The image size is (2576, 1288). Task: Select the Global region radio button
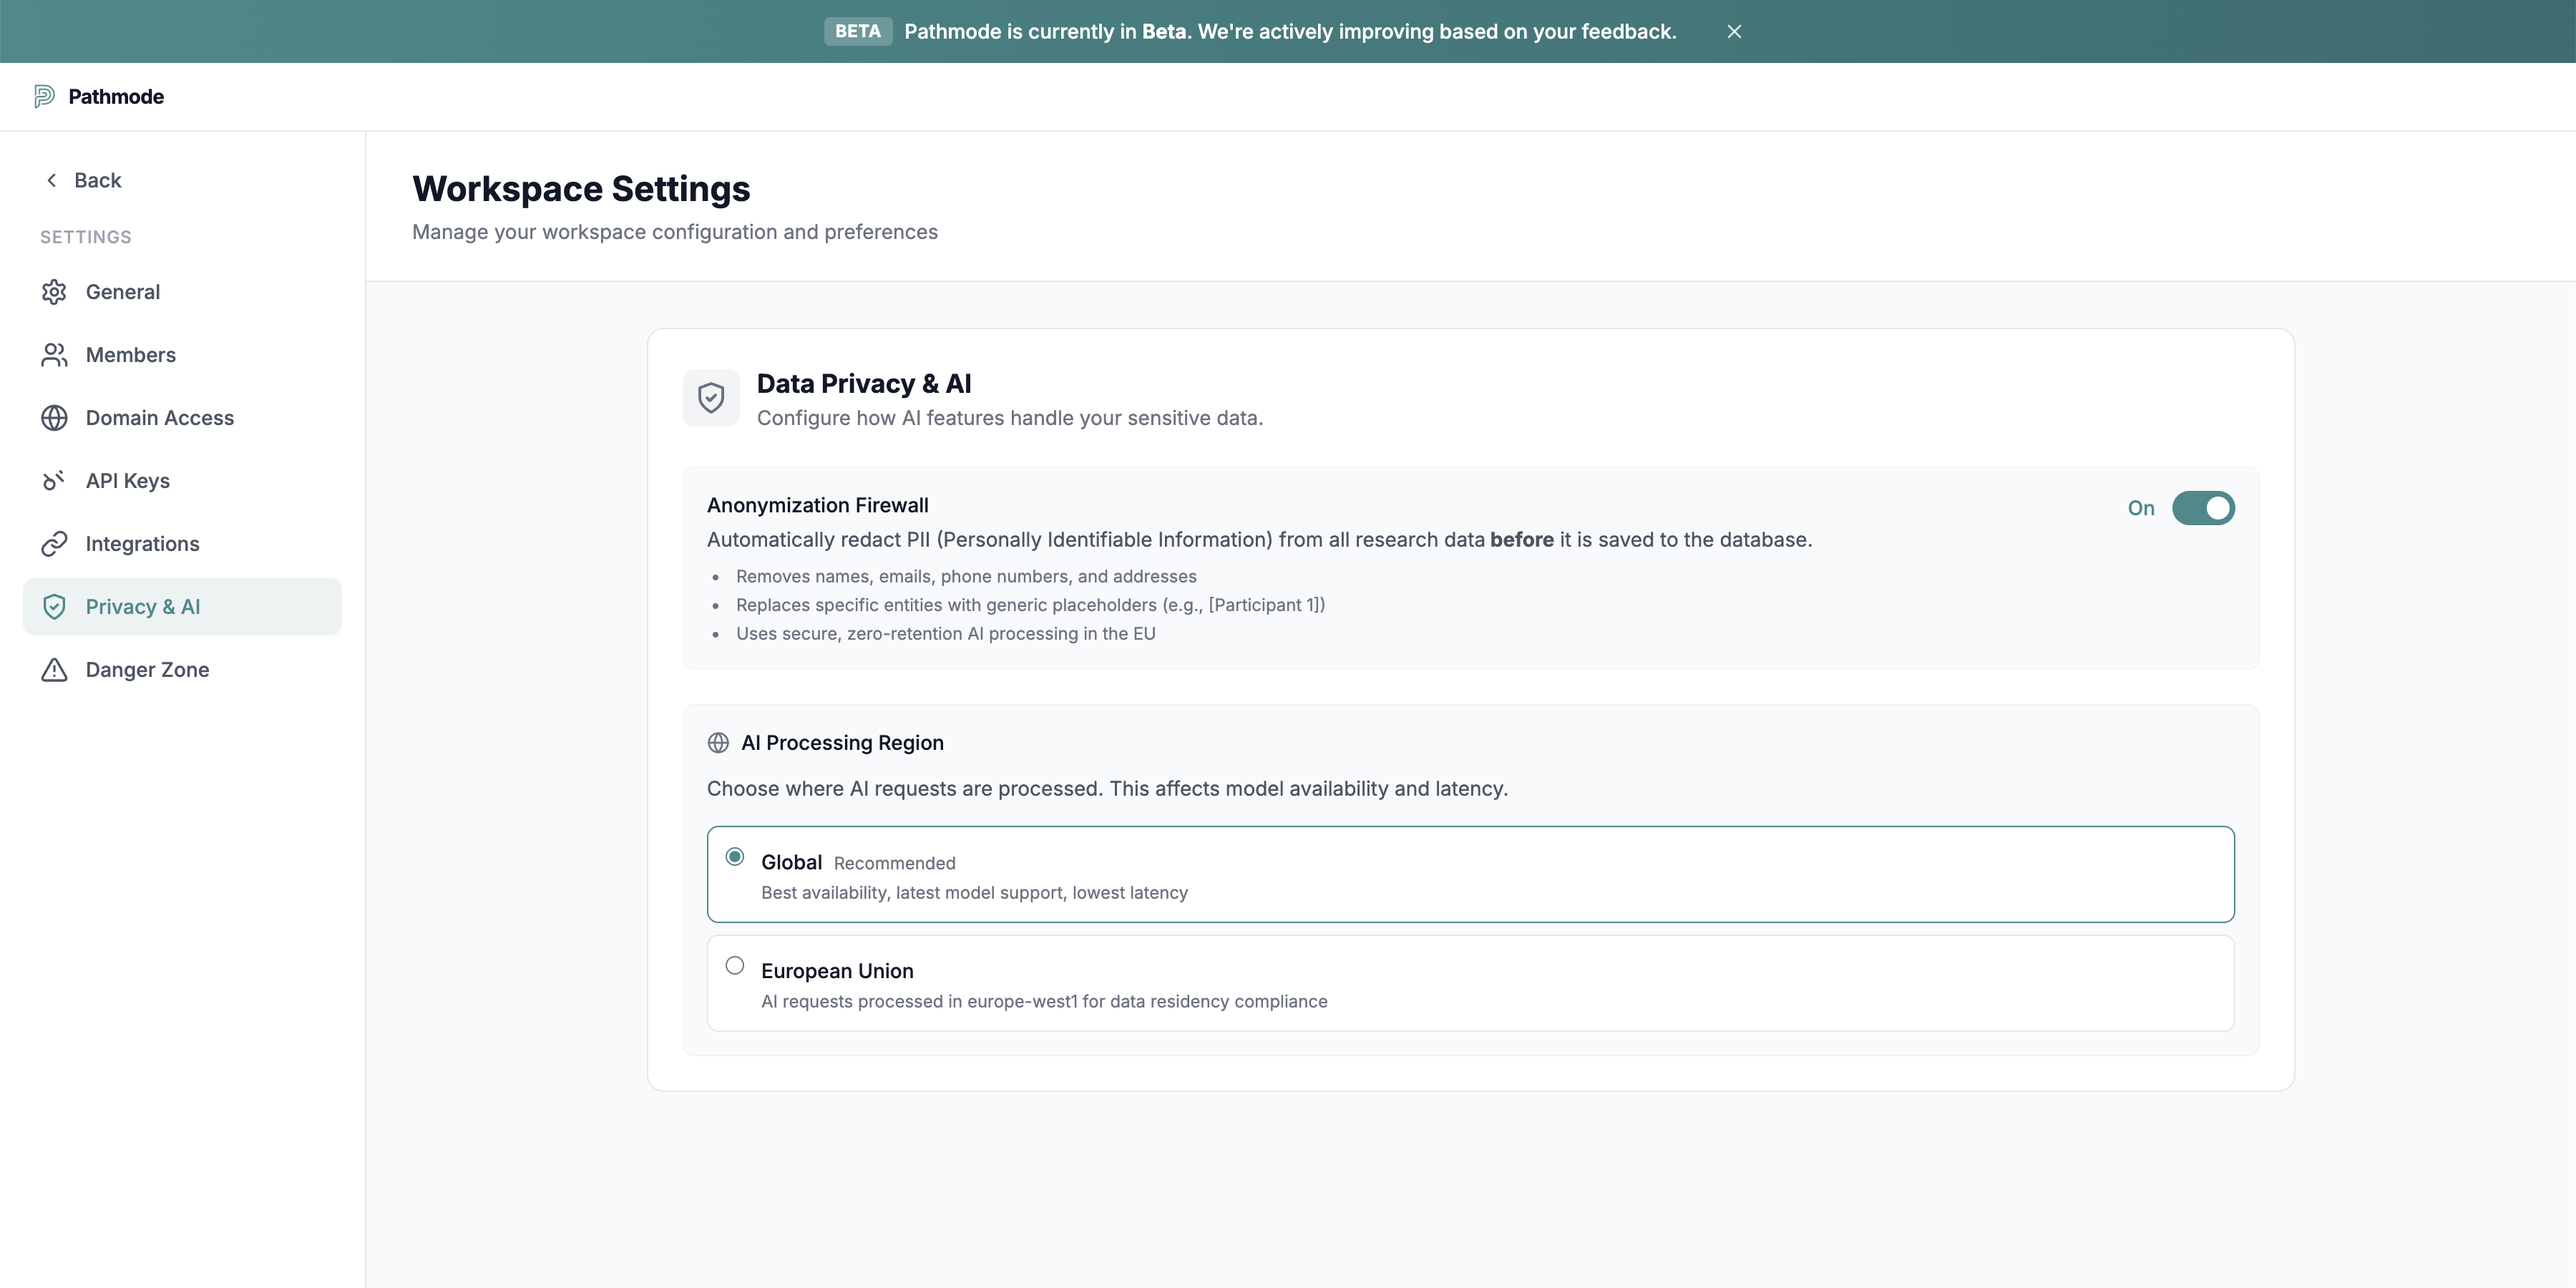(735, 857)
